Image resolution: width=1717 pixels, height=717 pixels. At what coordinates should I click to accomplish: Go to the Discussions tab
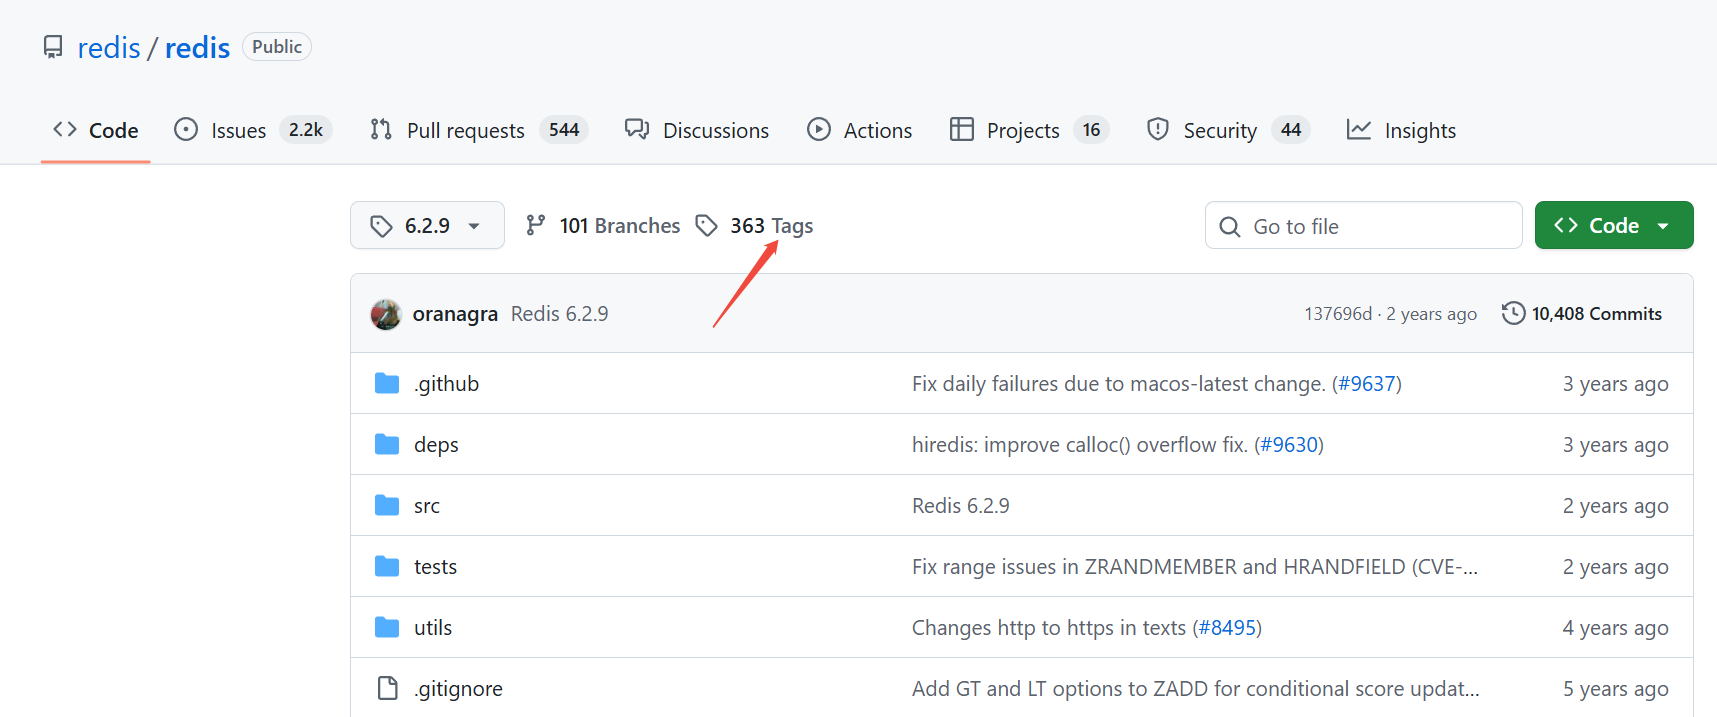click(697, 130)
